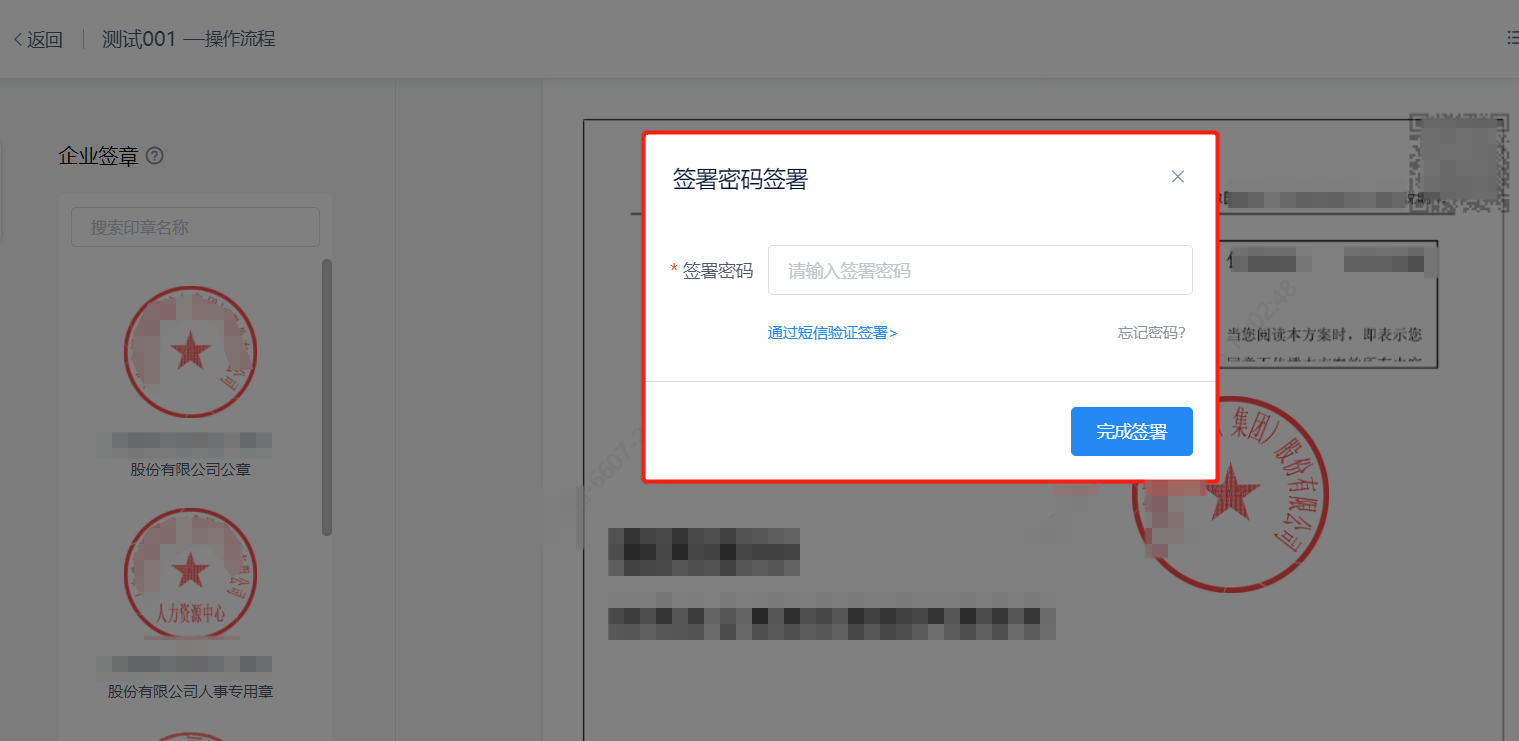
Task: Click the 忘记密码? link
Action: pyautogui.click(x=1151, y=333)
